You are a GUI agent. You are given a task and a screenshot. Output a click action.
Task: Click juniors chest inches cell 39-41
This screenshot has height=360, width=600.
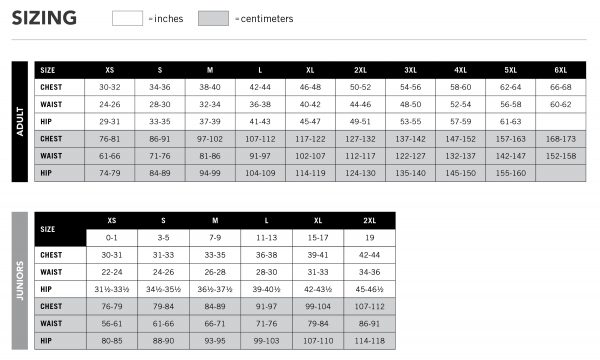318,255
